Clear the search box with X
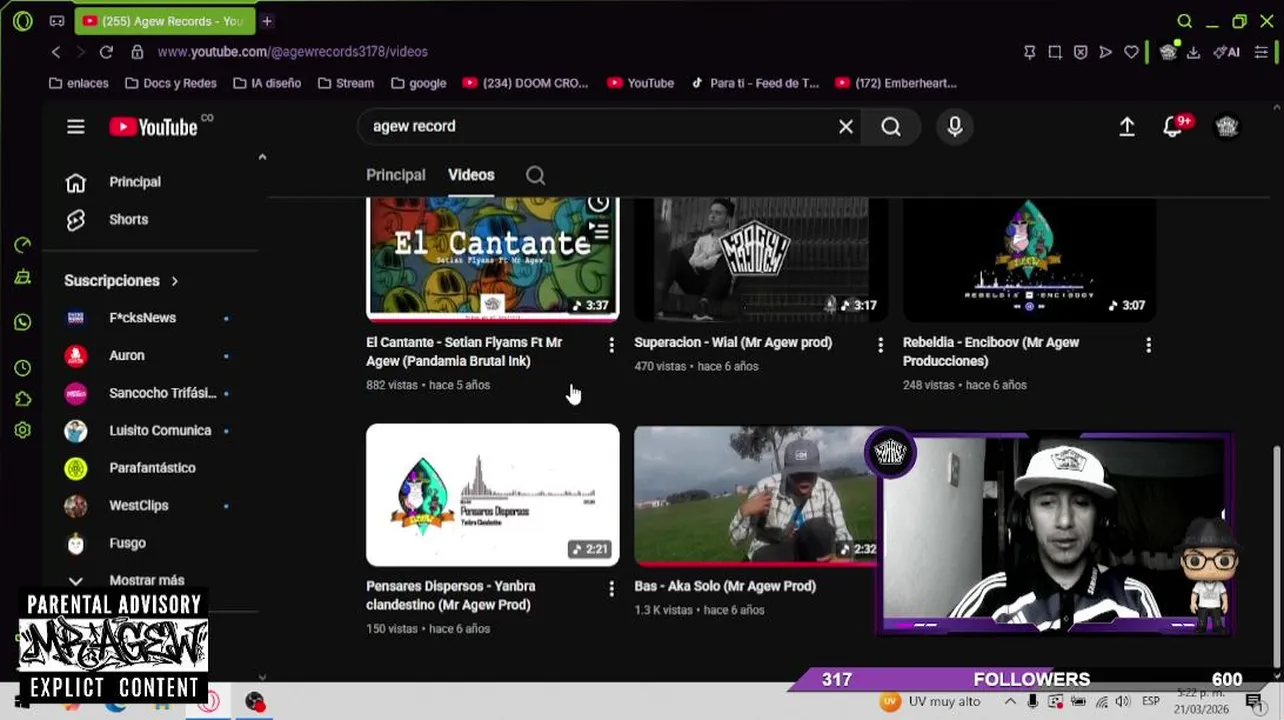This screenshot has height=720, width=1284. 846,126
